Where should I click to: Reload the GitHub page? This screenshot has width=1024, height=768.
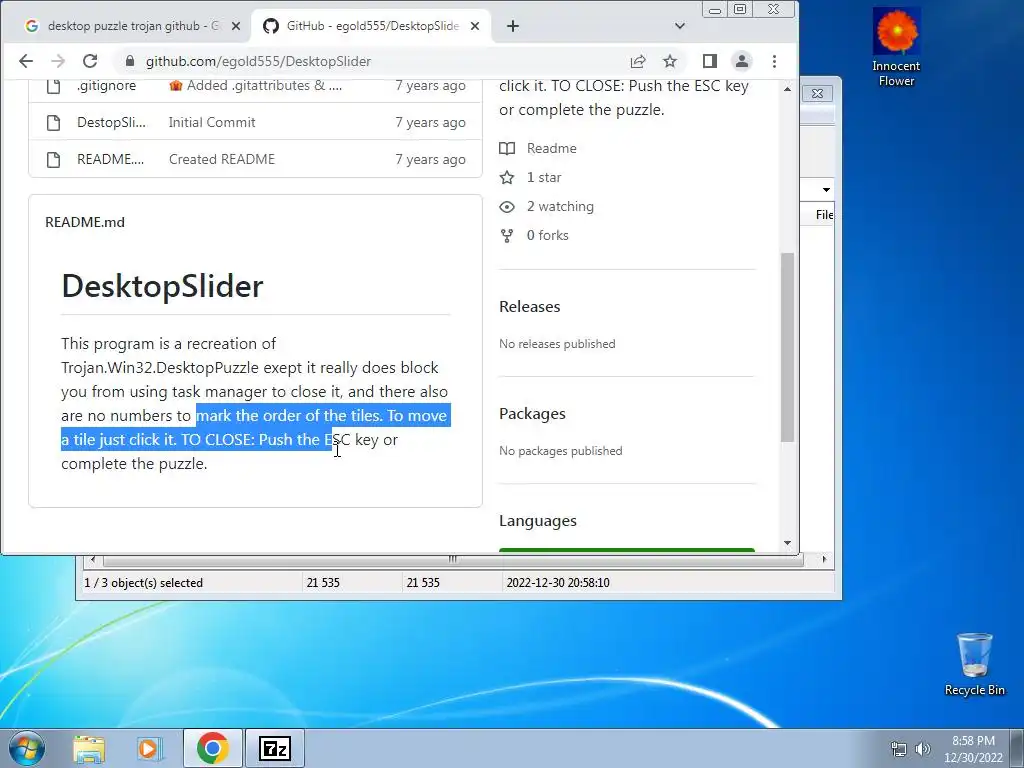[x=89, y=61]
